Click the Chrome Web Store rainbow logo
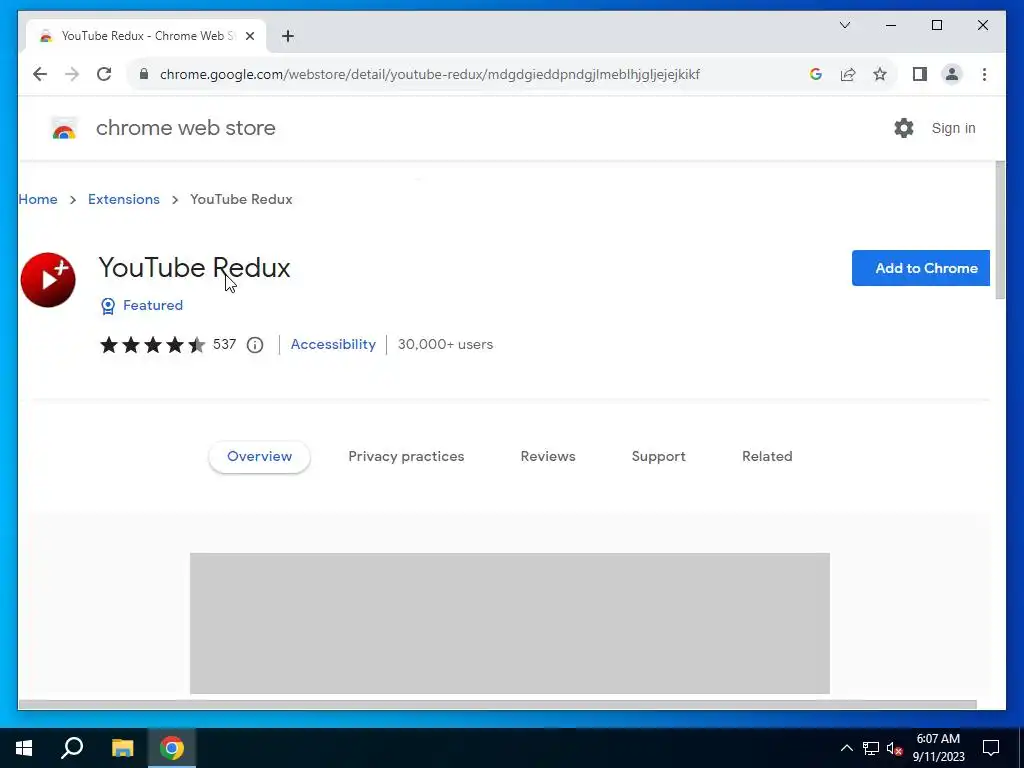Screen dimensions: 1024x768 click(63, 129)
